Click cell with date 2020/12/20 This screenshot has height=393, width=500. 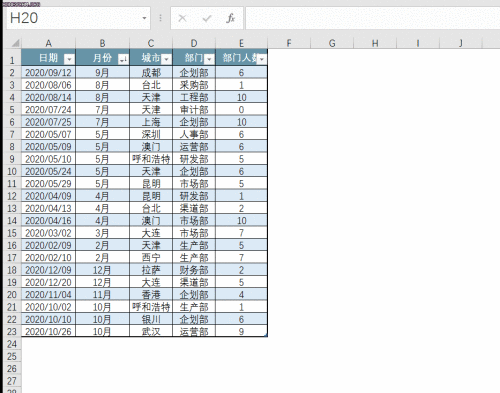(49, 282)
